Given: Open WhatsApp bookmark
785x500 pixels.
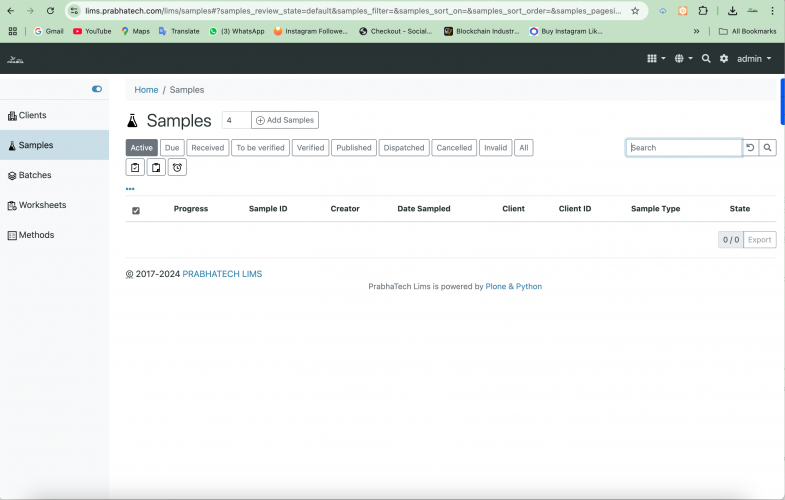Looking at the screenshot, I should [237, 31].
